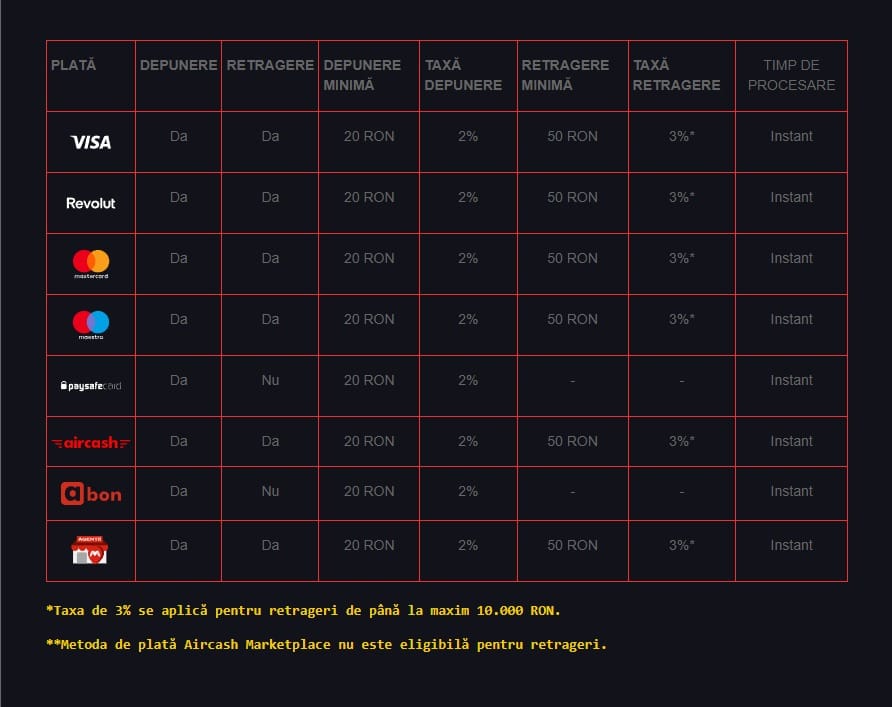Click the 'Nu' cell in paysafecard row

[270, 380]
